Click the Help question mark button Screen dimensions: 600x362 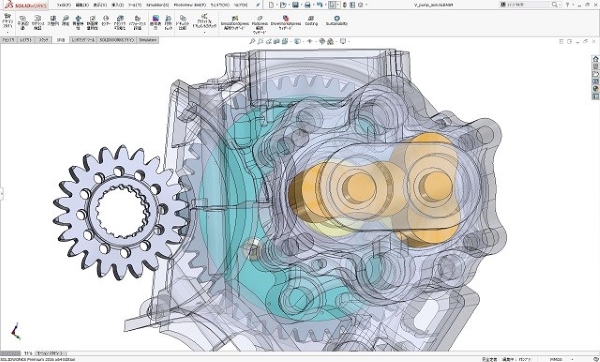567,5
